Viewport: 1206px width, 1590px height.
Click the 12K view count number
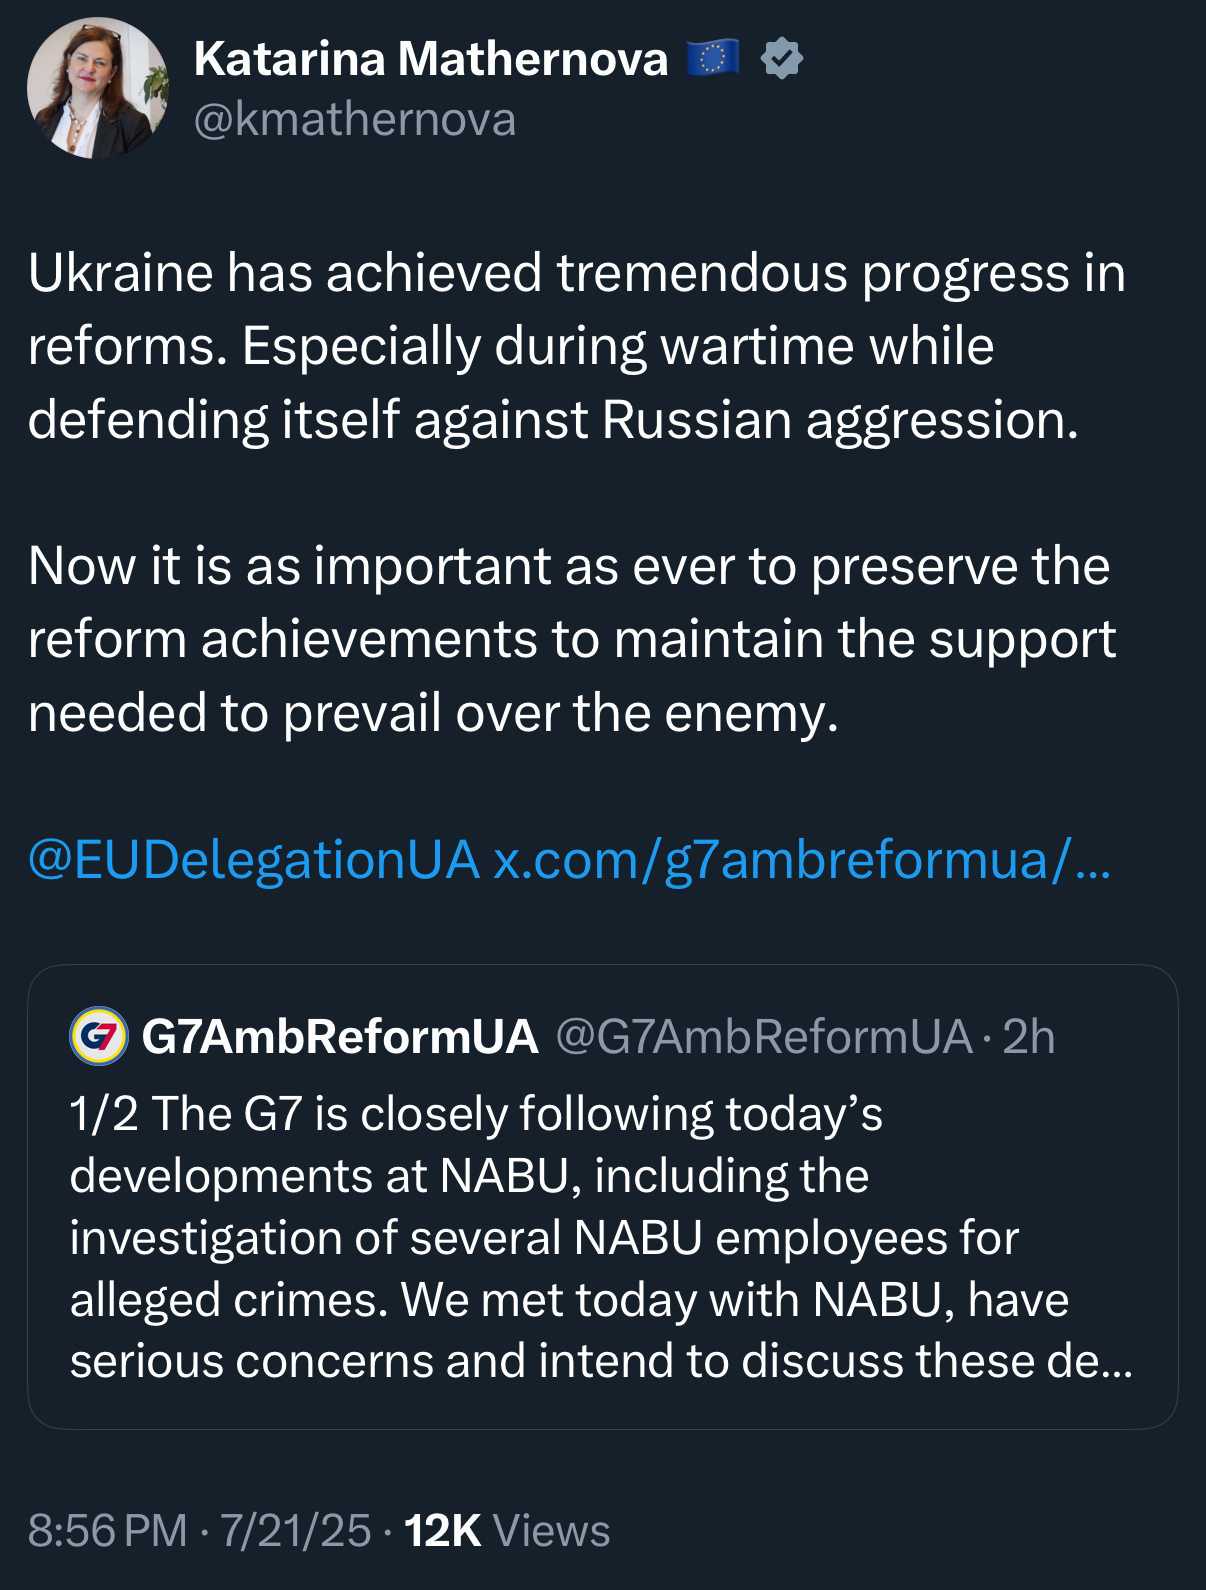[x=443, y=1531]
